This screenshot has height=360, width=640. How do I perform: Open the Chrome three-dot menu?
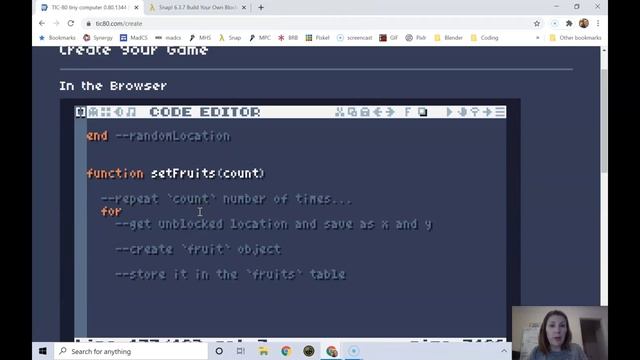point(598,24)
